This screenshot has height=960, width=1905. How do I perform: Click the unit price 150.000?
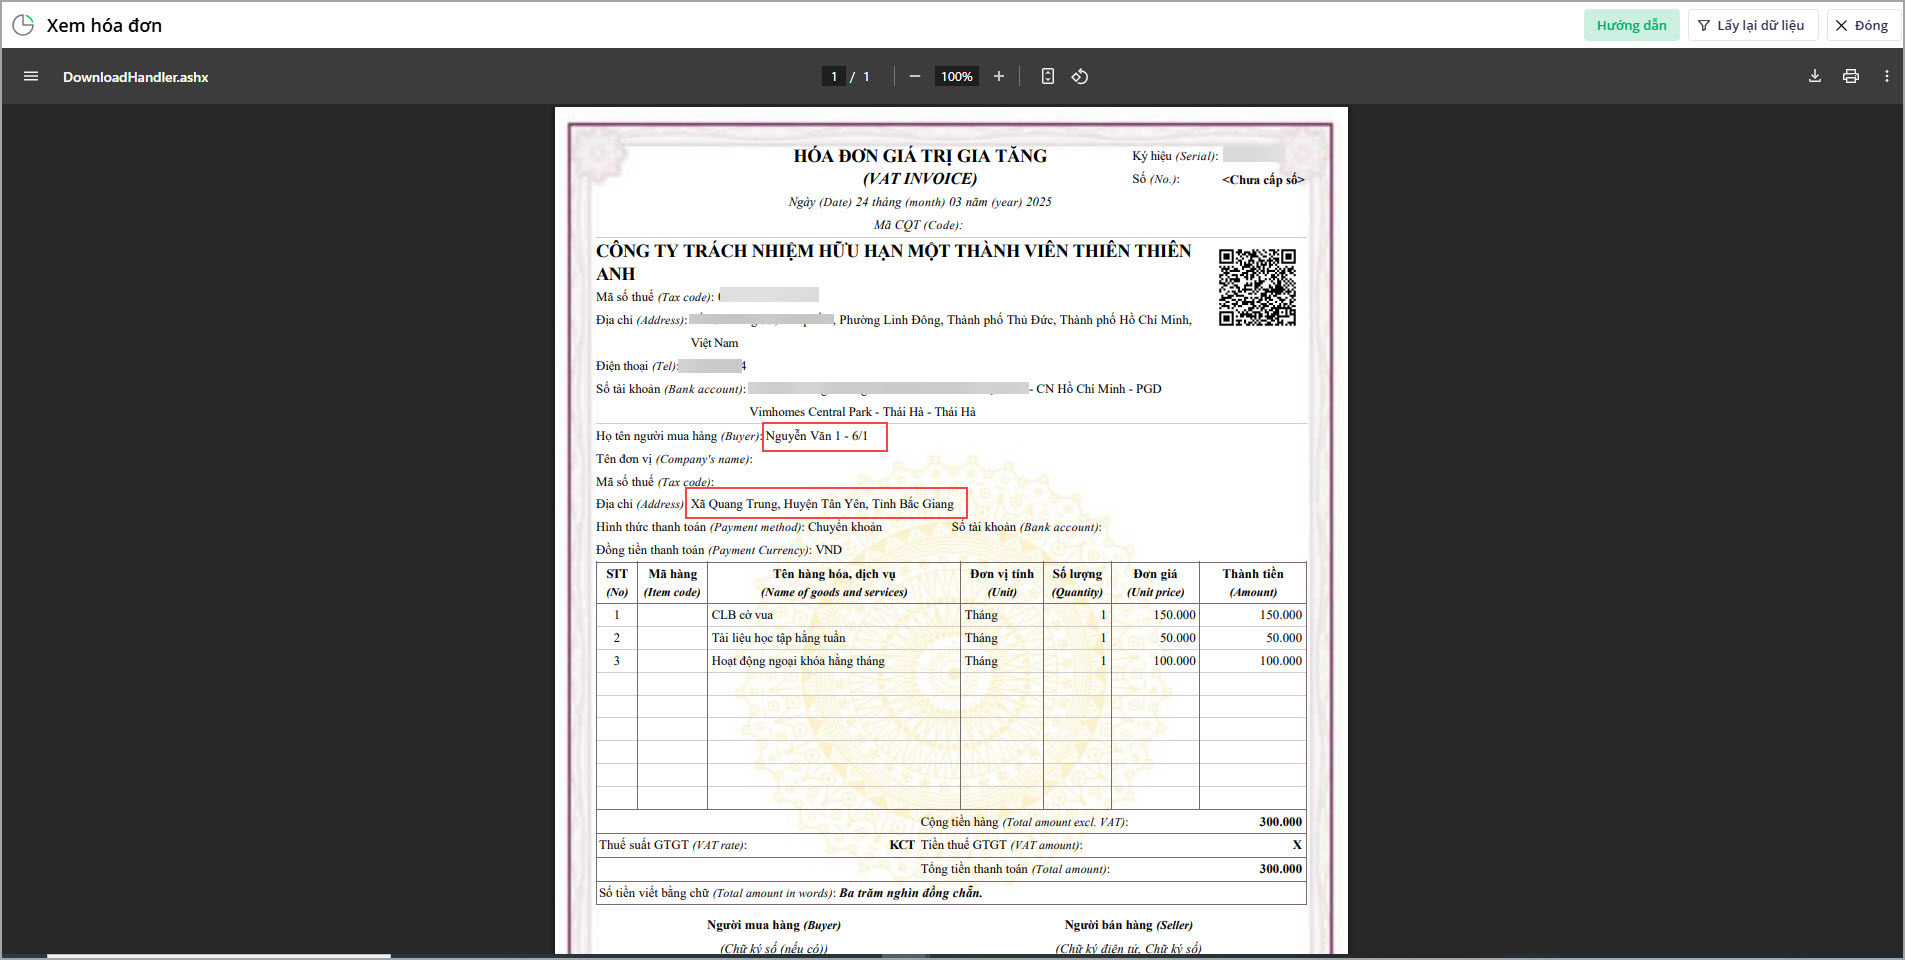click(x=1174, y=615)
